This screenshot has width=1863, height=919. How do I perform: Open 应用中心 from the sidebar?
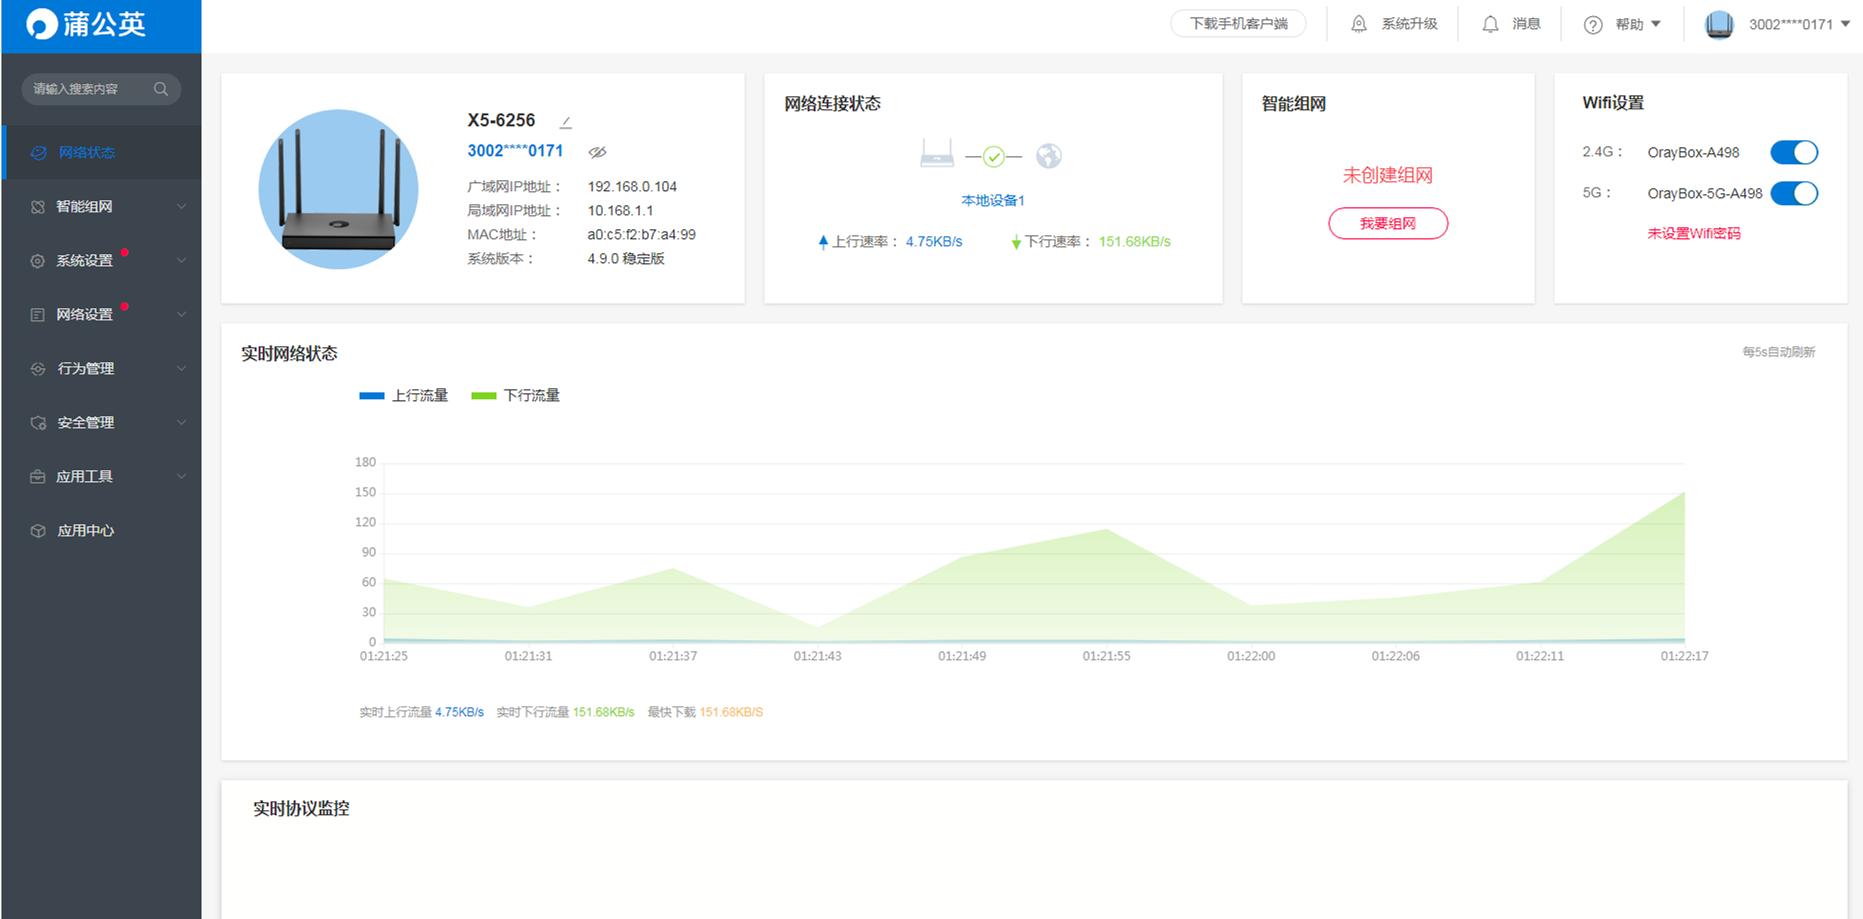[x=85, y=531]
